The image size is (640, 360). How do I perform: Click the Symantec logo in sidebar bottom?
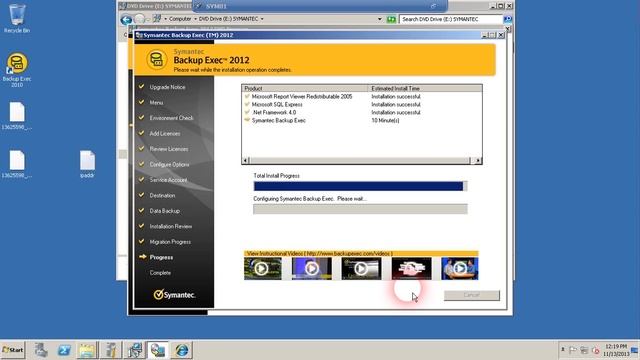pyautogui.click(x=174, y=294)
